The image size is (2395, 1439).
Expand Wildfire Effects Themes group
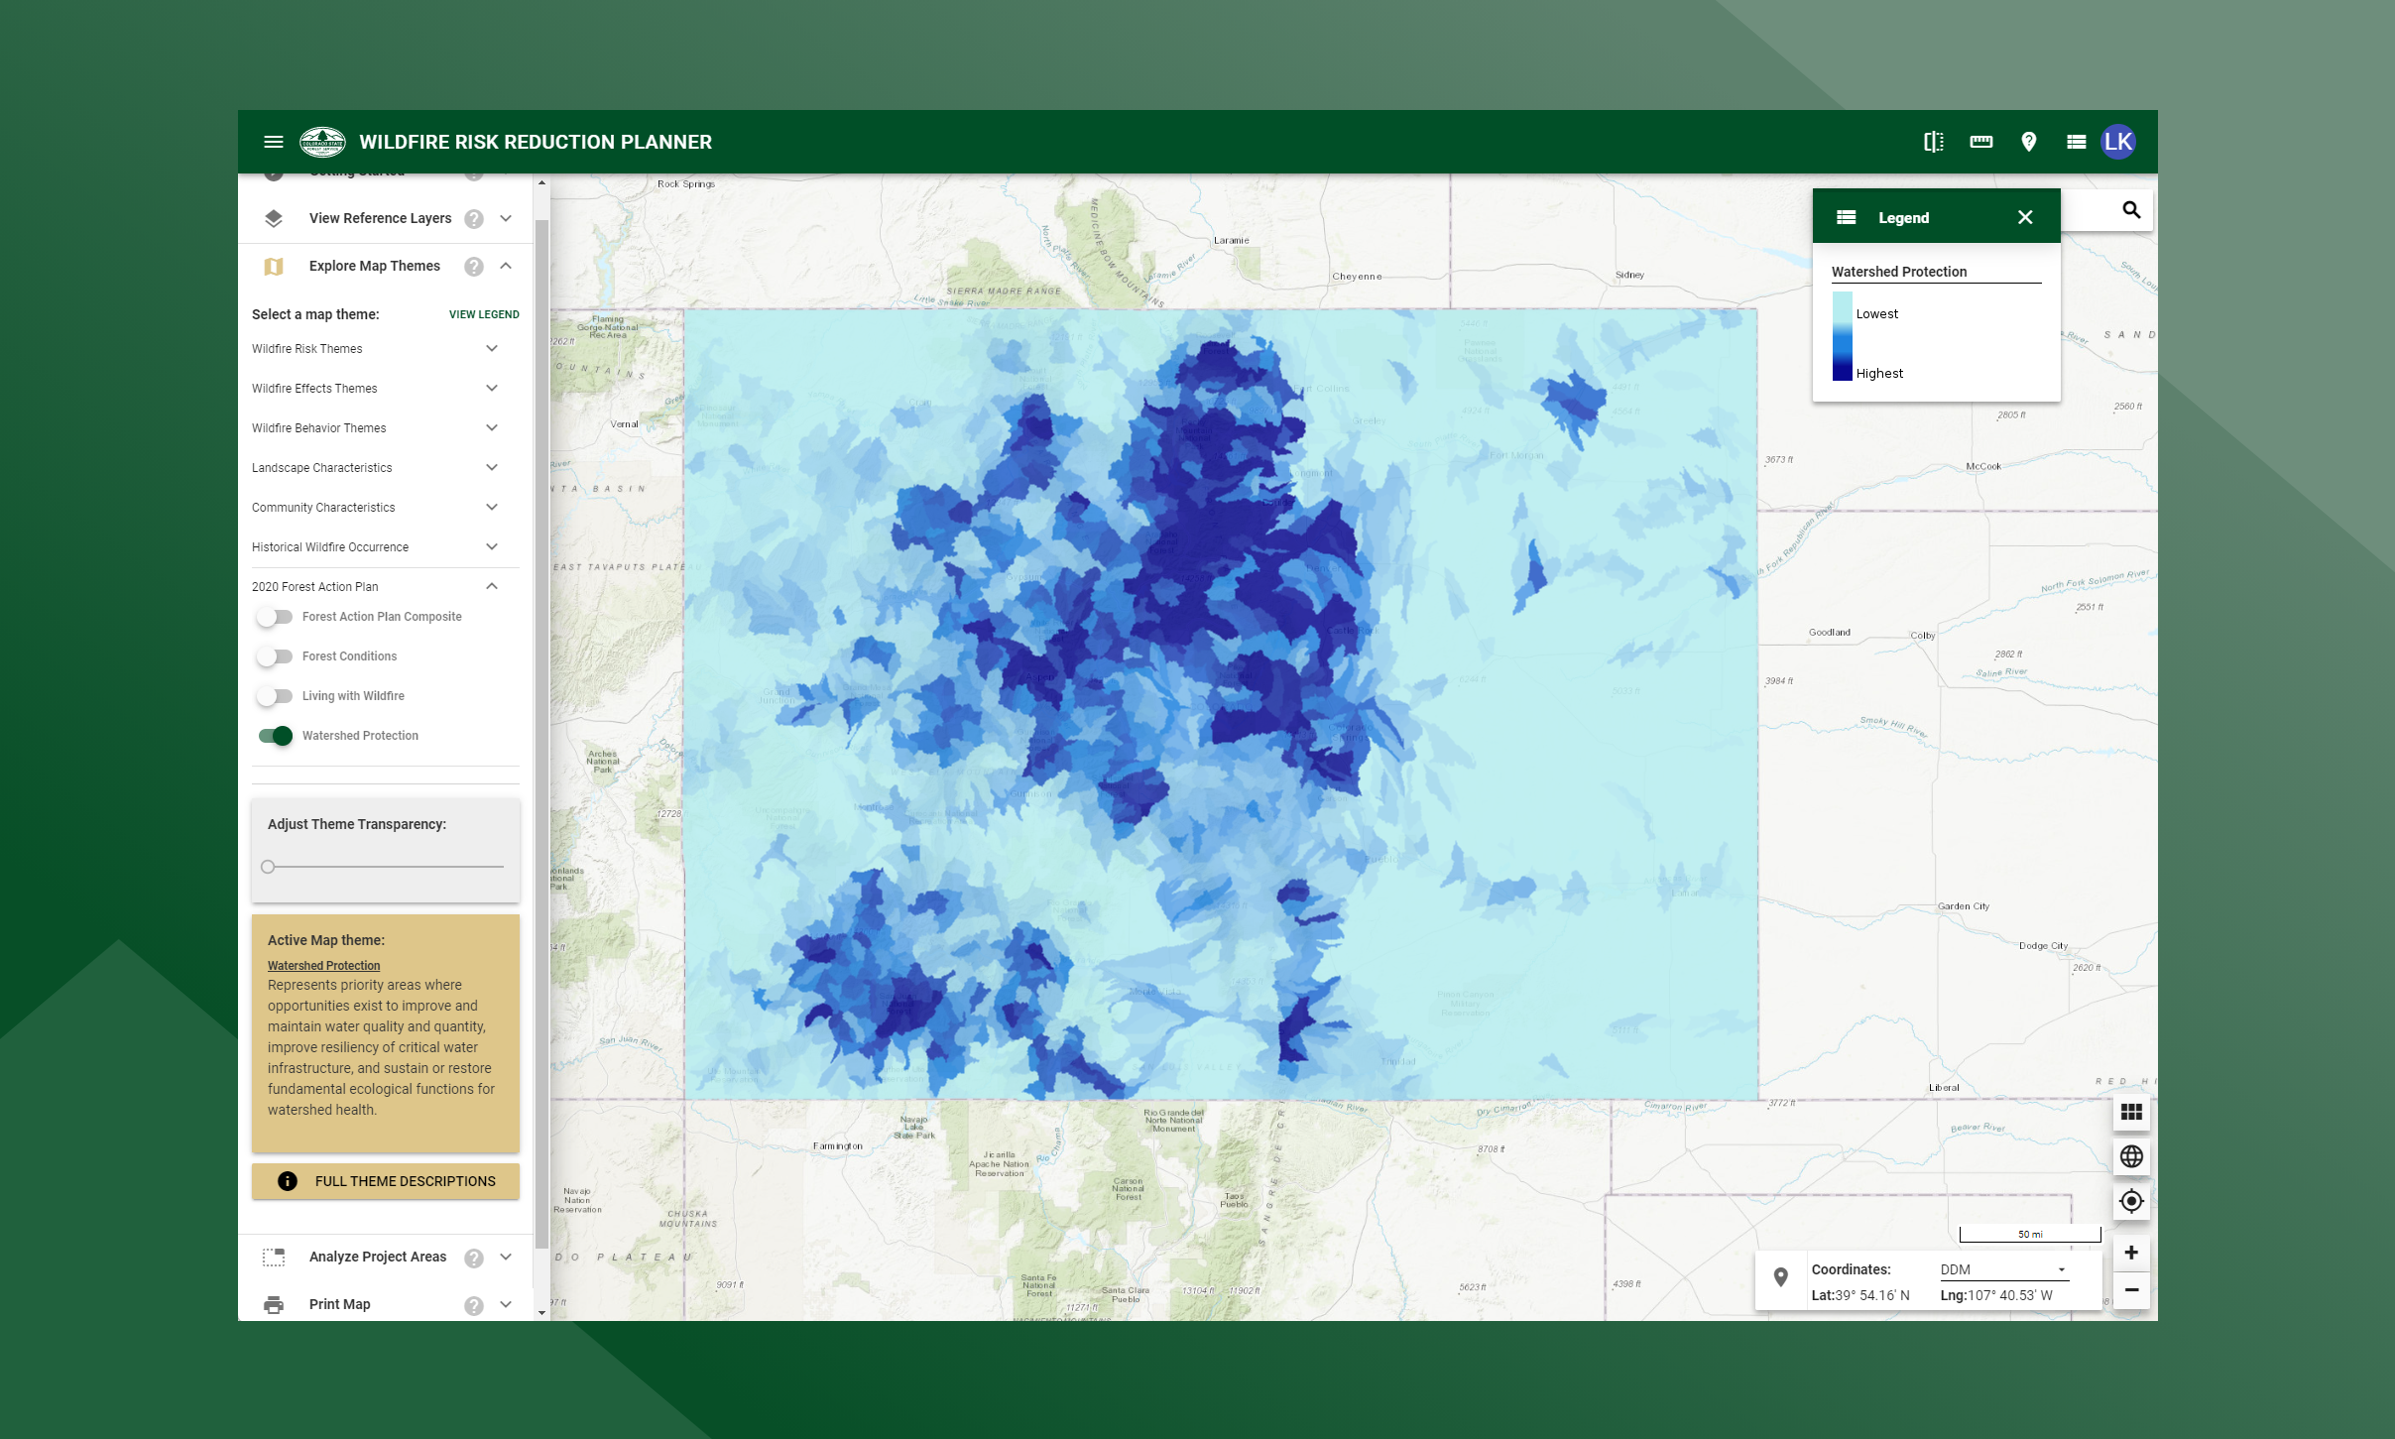pos(492,388)
